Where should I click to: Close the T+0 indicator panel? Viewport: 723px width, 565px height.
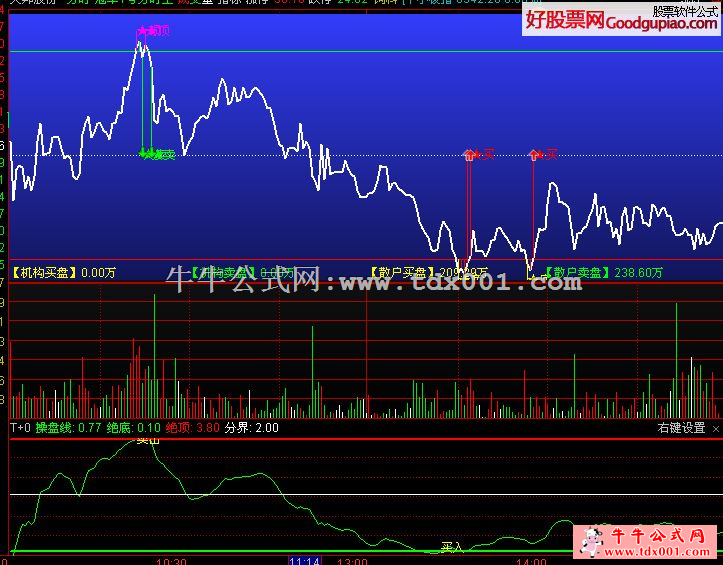tap(715, 428)
